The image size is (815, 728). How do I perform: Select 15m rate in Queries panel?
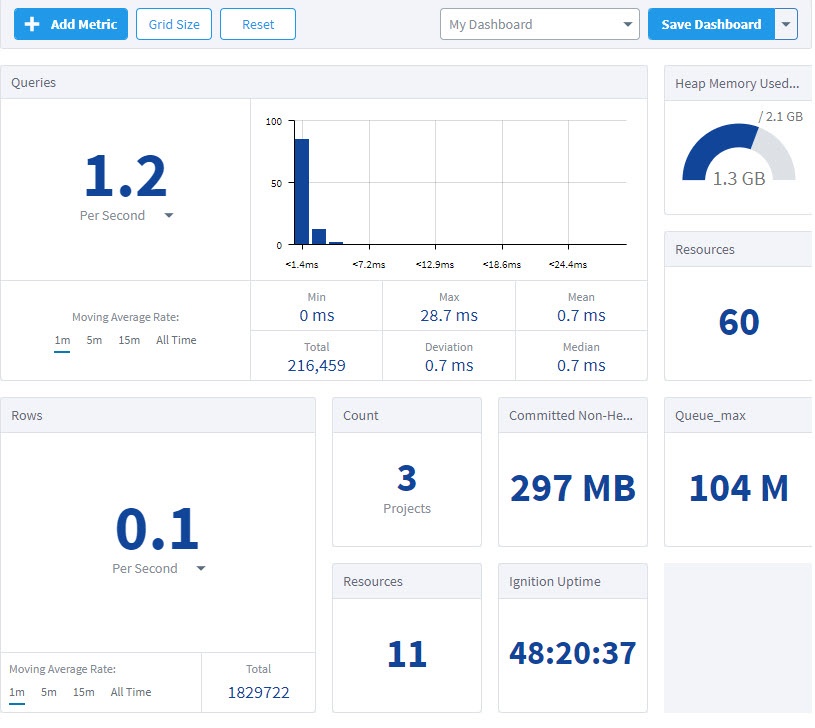pos(129,340)
